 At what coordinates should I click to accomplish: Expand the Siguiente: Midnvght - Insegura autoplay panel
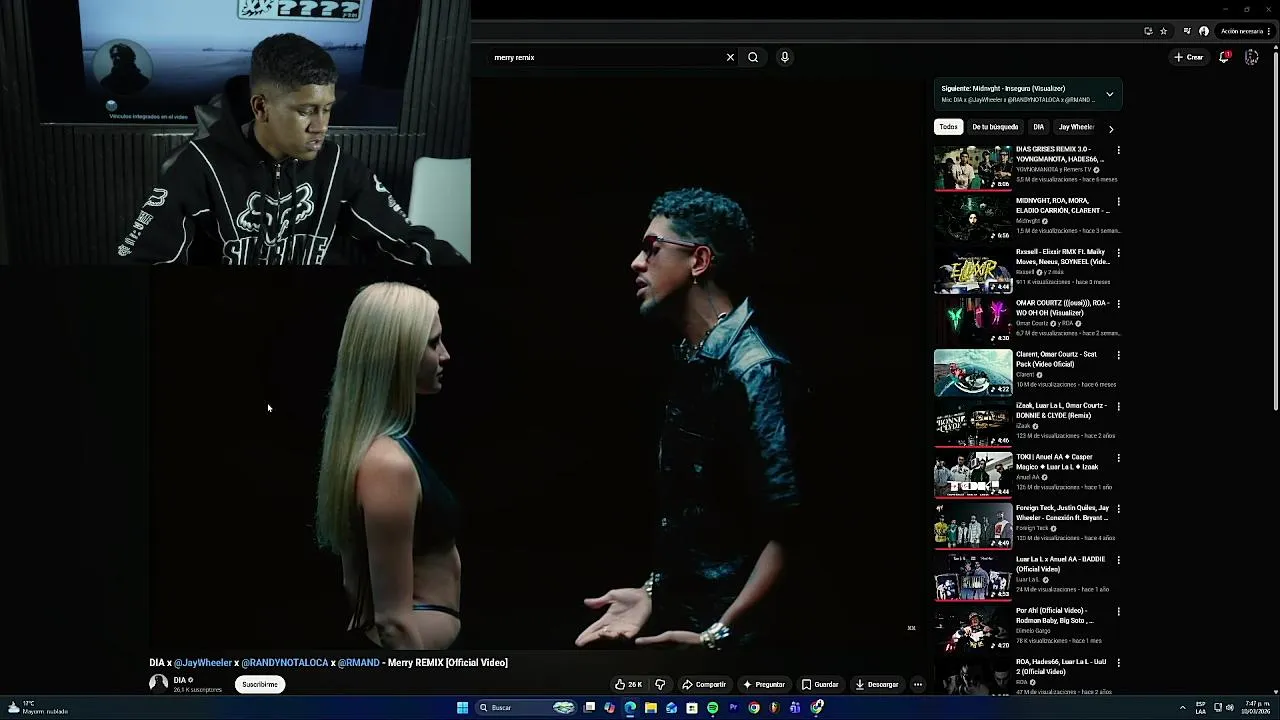[x=1109, y=94]
